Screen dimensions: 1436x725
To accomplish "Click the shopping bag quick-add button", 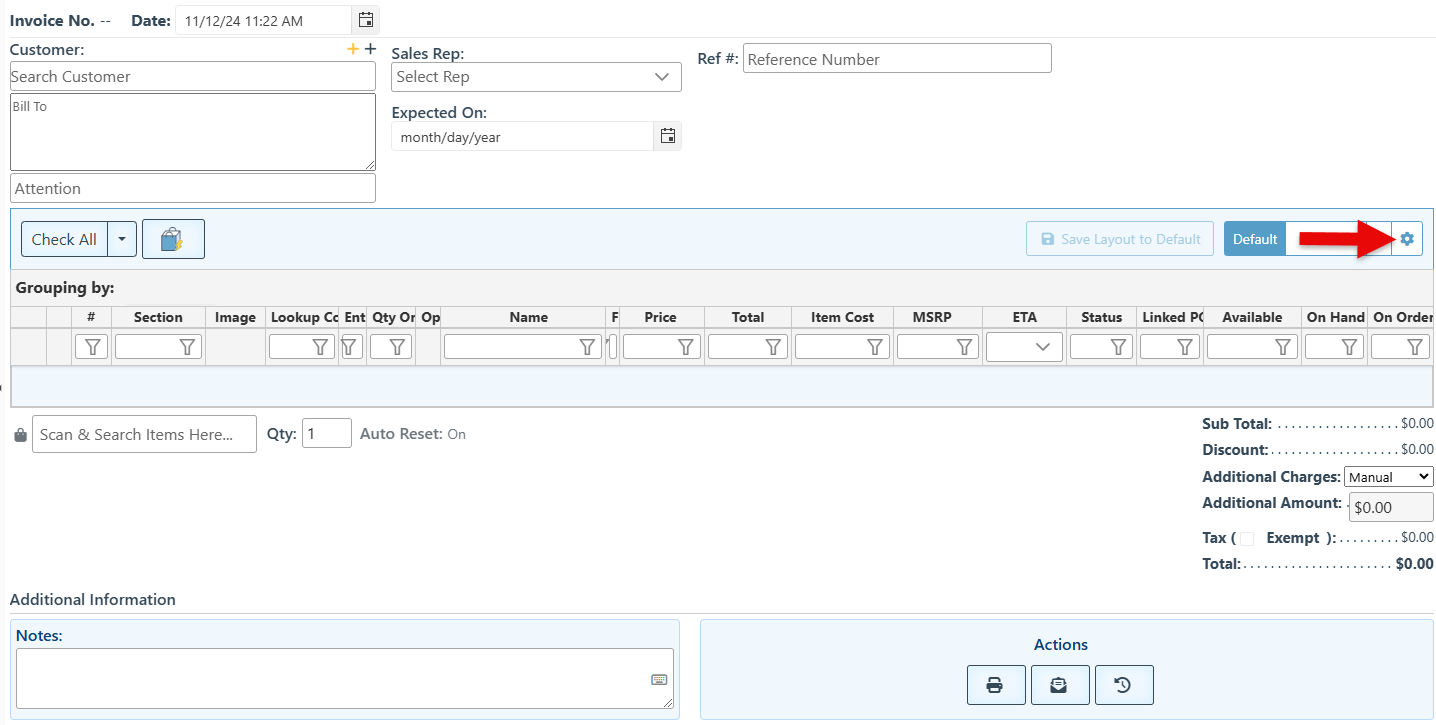I will (x=173, y=239).
